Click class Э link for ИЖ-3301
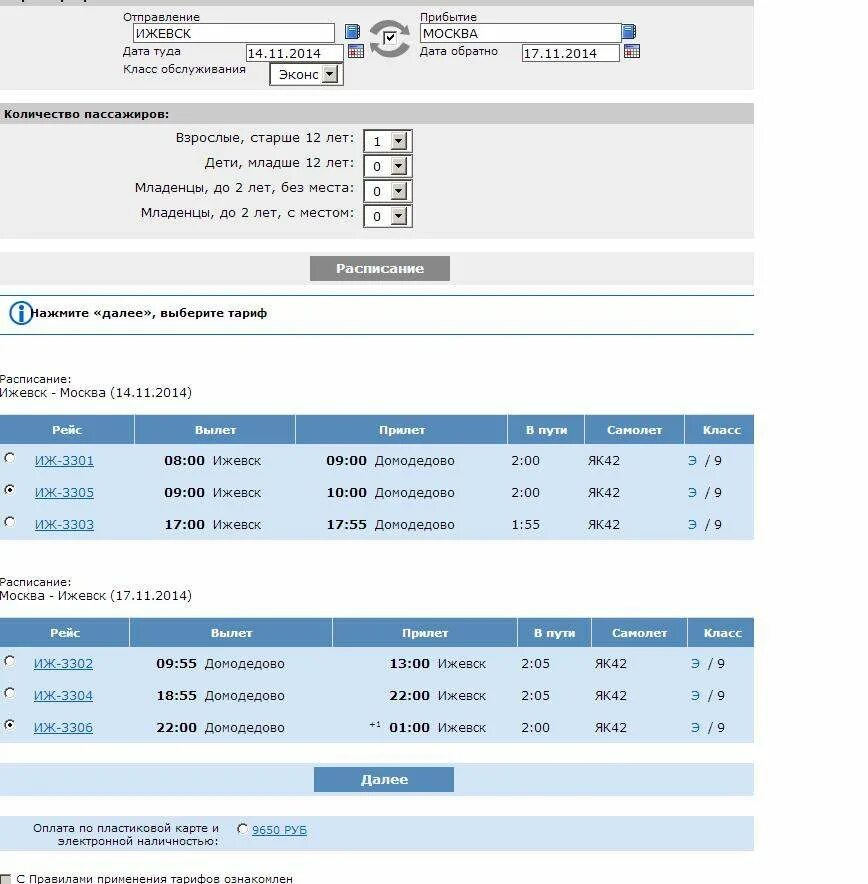868x884 pixels. click(692, 461)
